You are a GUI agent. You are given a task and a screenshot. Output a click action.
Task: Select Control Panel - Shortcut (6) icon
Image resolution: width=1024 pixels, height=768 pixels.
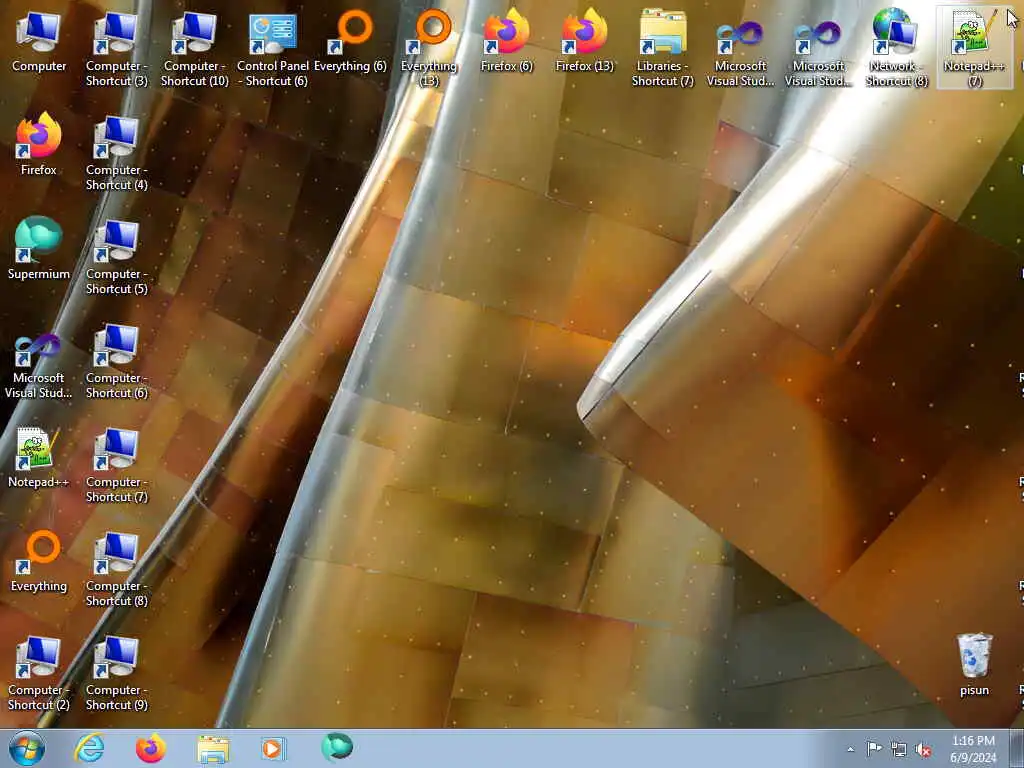273,49
